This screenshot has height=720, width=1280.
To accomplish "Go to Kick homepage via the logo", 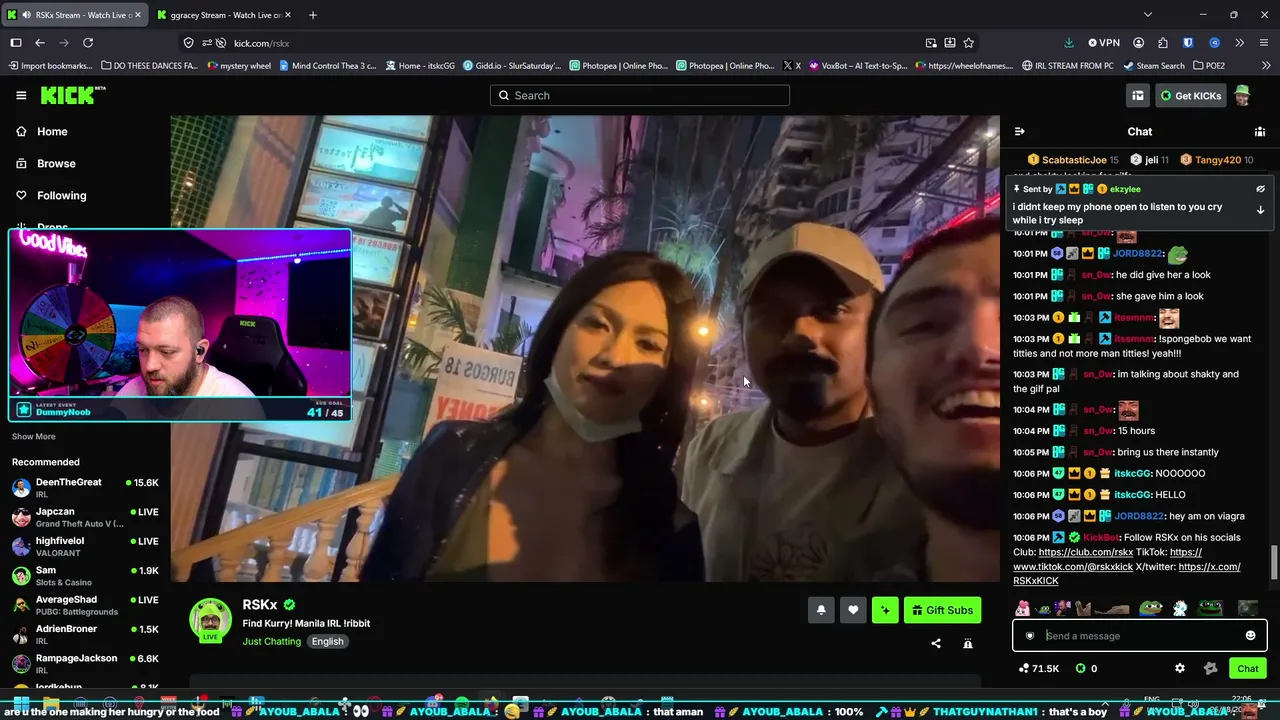I will [x=73, y=95].
